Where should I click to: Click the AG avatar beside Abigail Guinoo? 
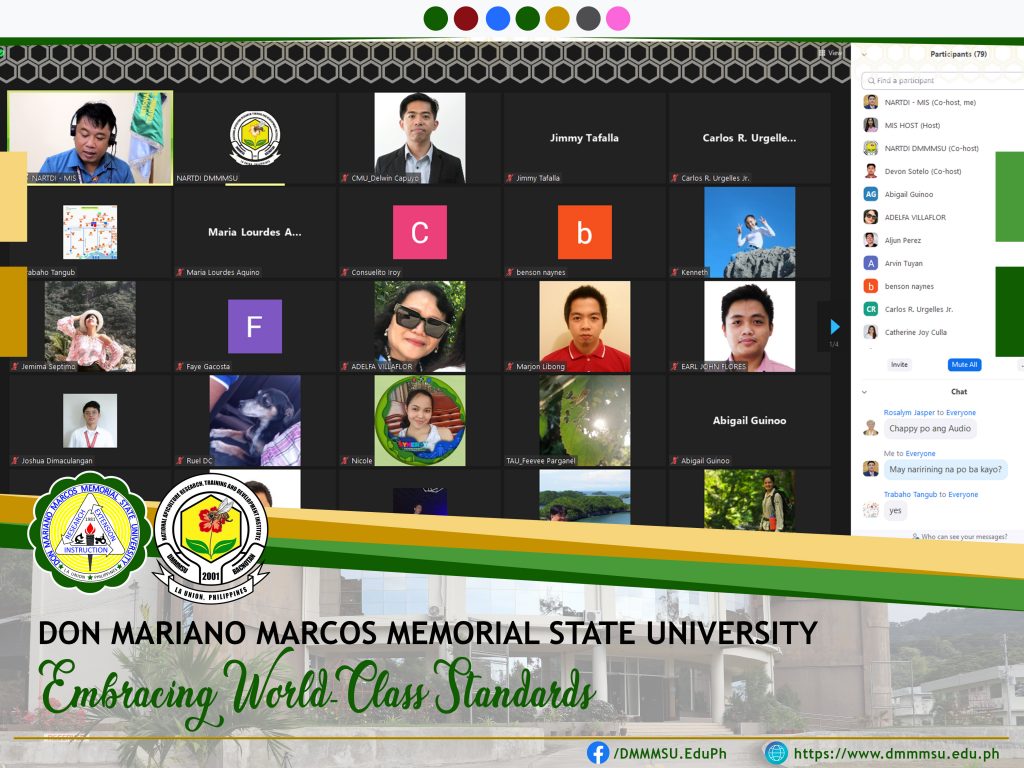(x=871, y=194)
